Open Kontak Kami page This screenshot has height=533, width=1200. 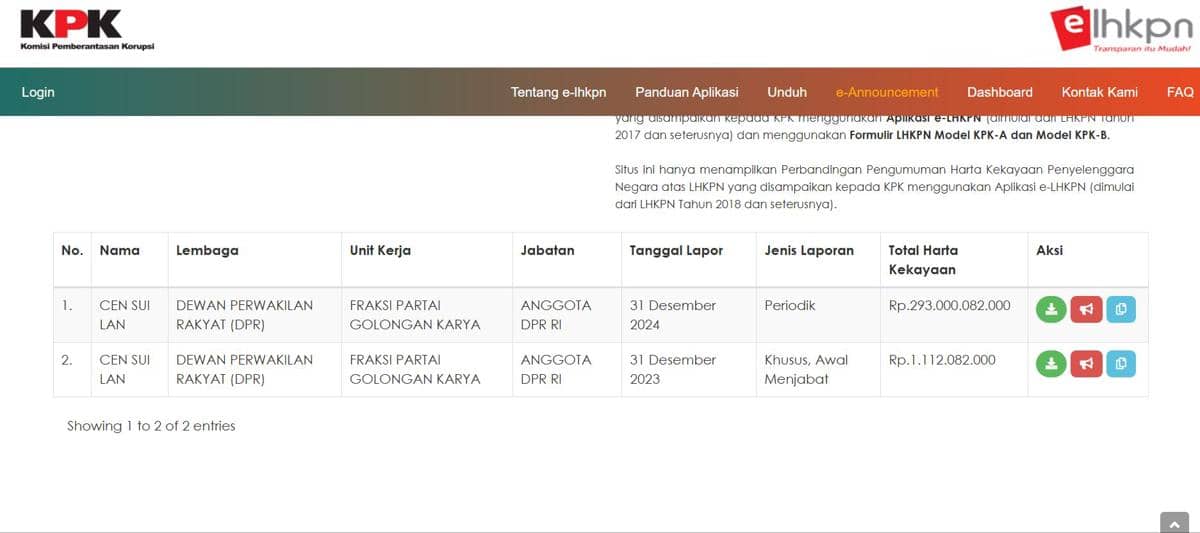1099,92
